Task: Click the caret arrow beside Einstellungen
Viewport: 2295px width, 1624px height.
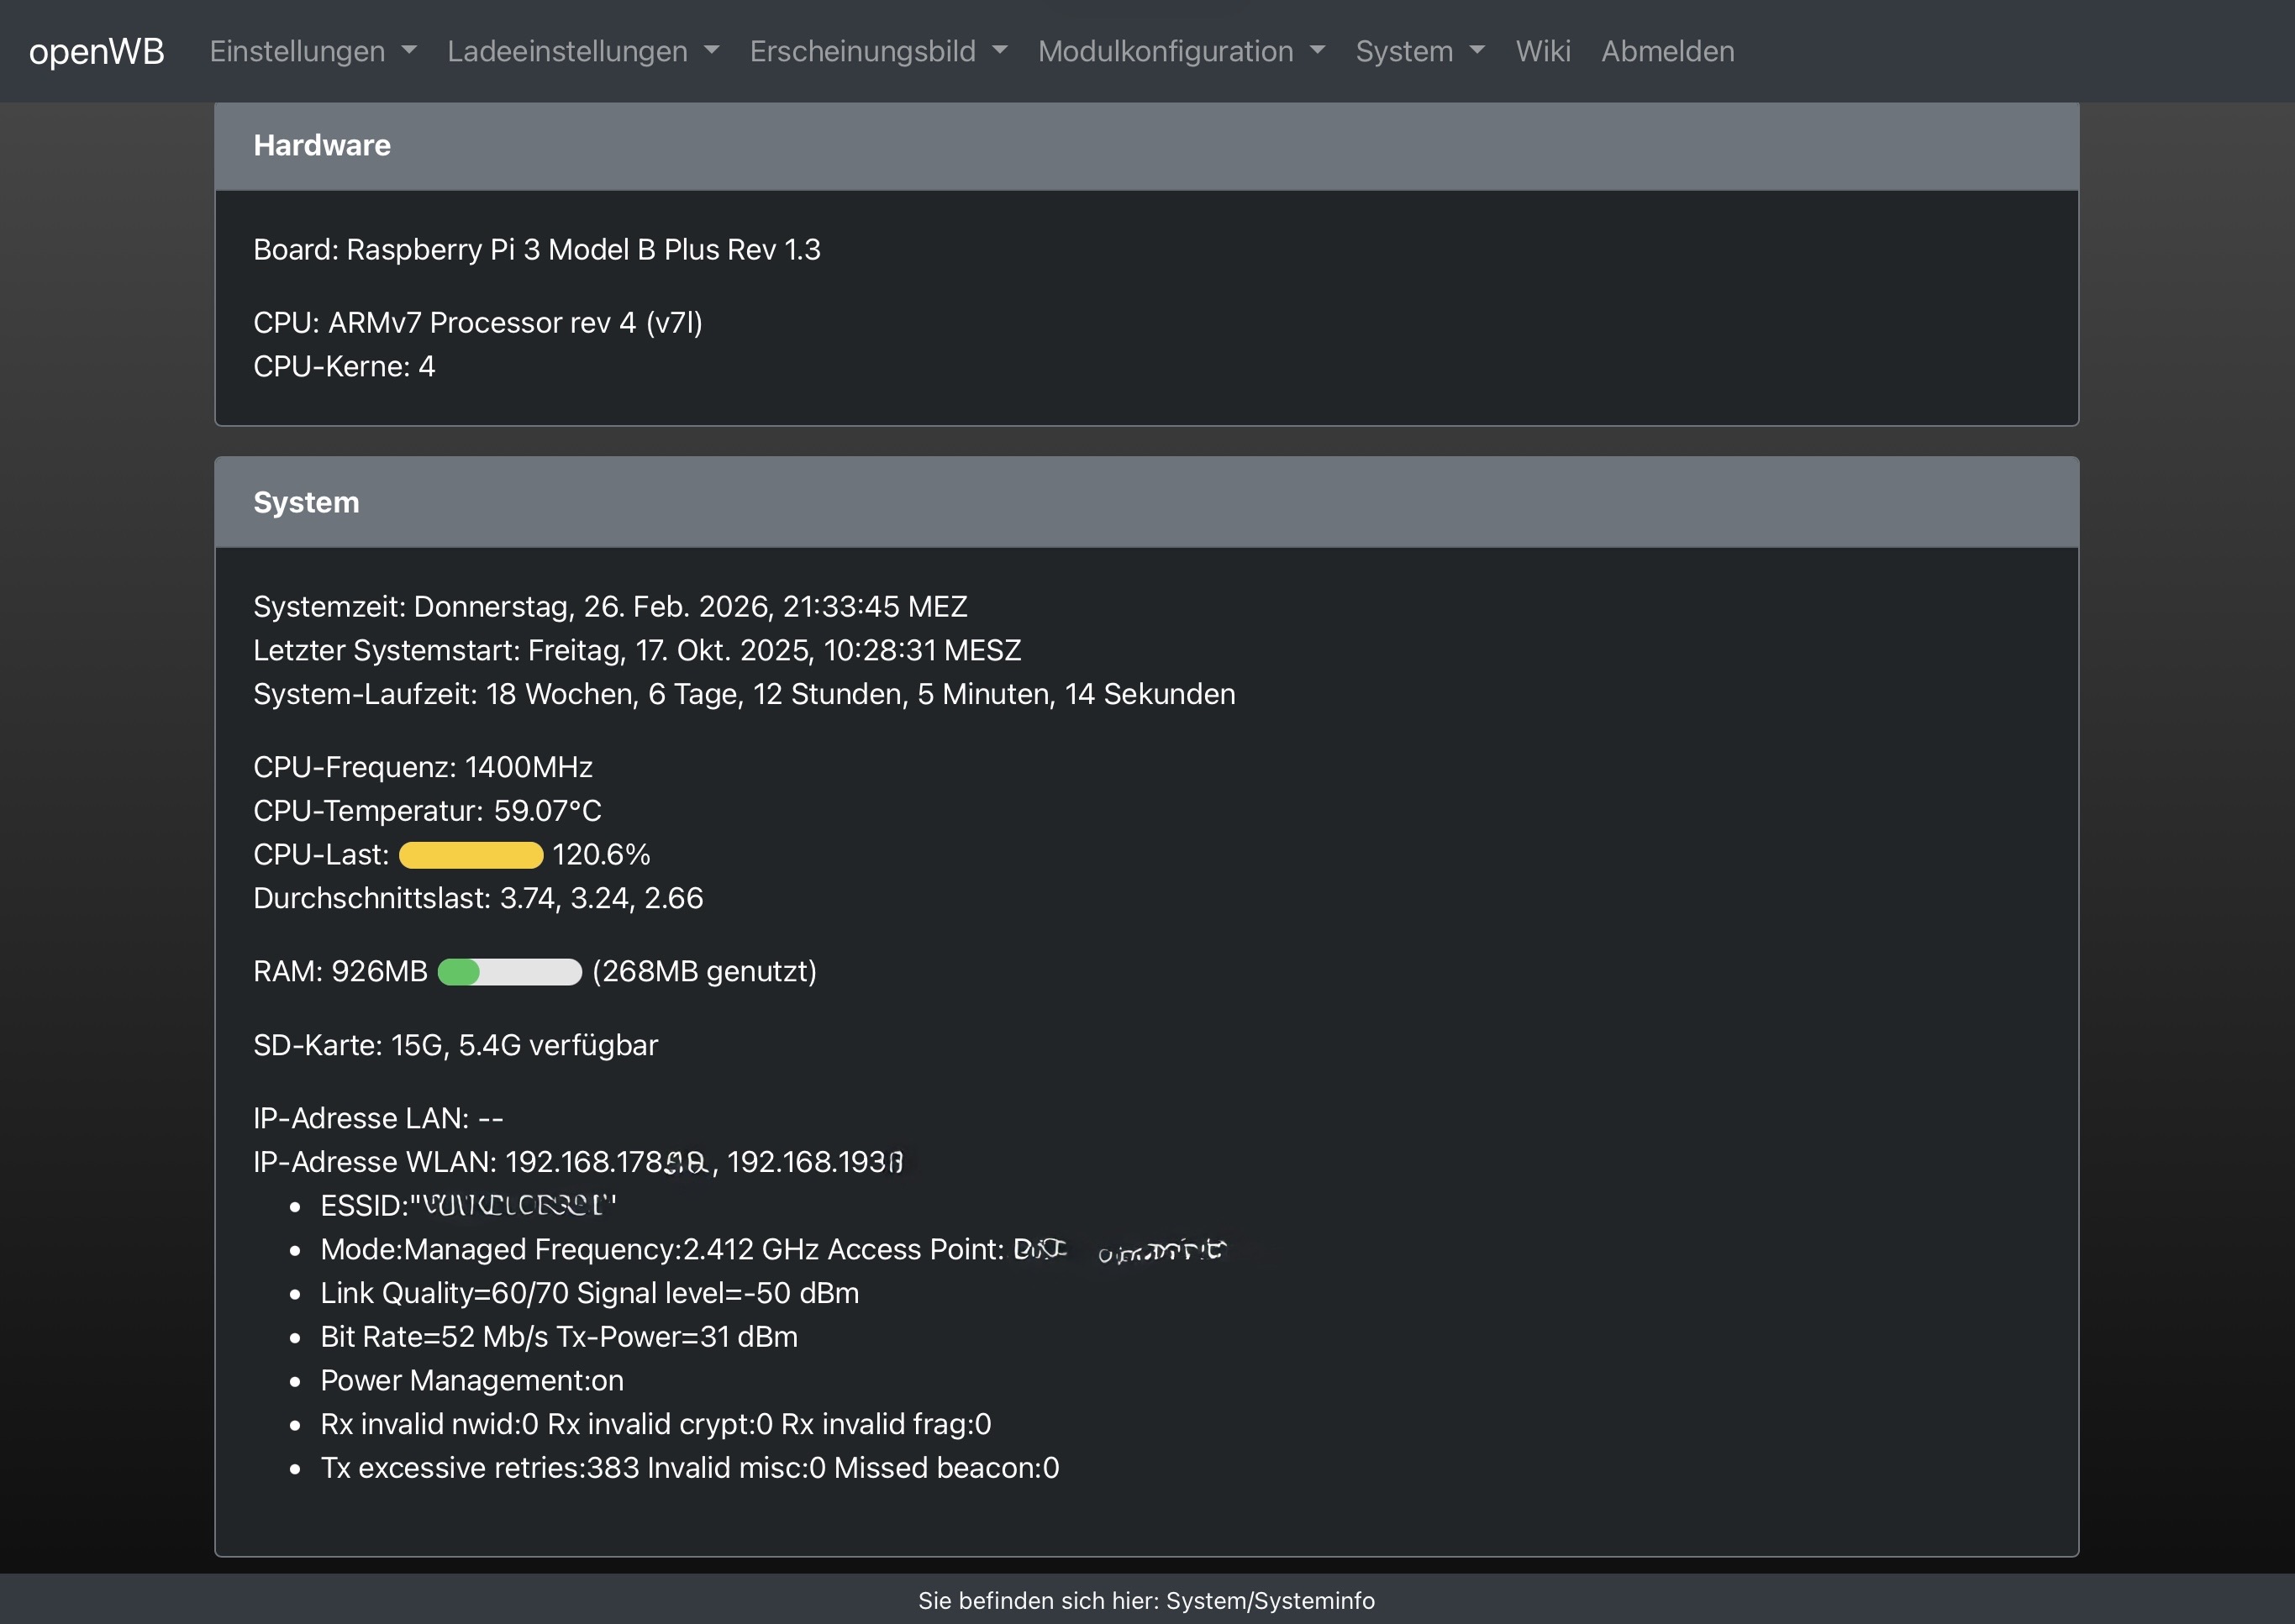Action: pyautogui.click(x=408, y=51)
